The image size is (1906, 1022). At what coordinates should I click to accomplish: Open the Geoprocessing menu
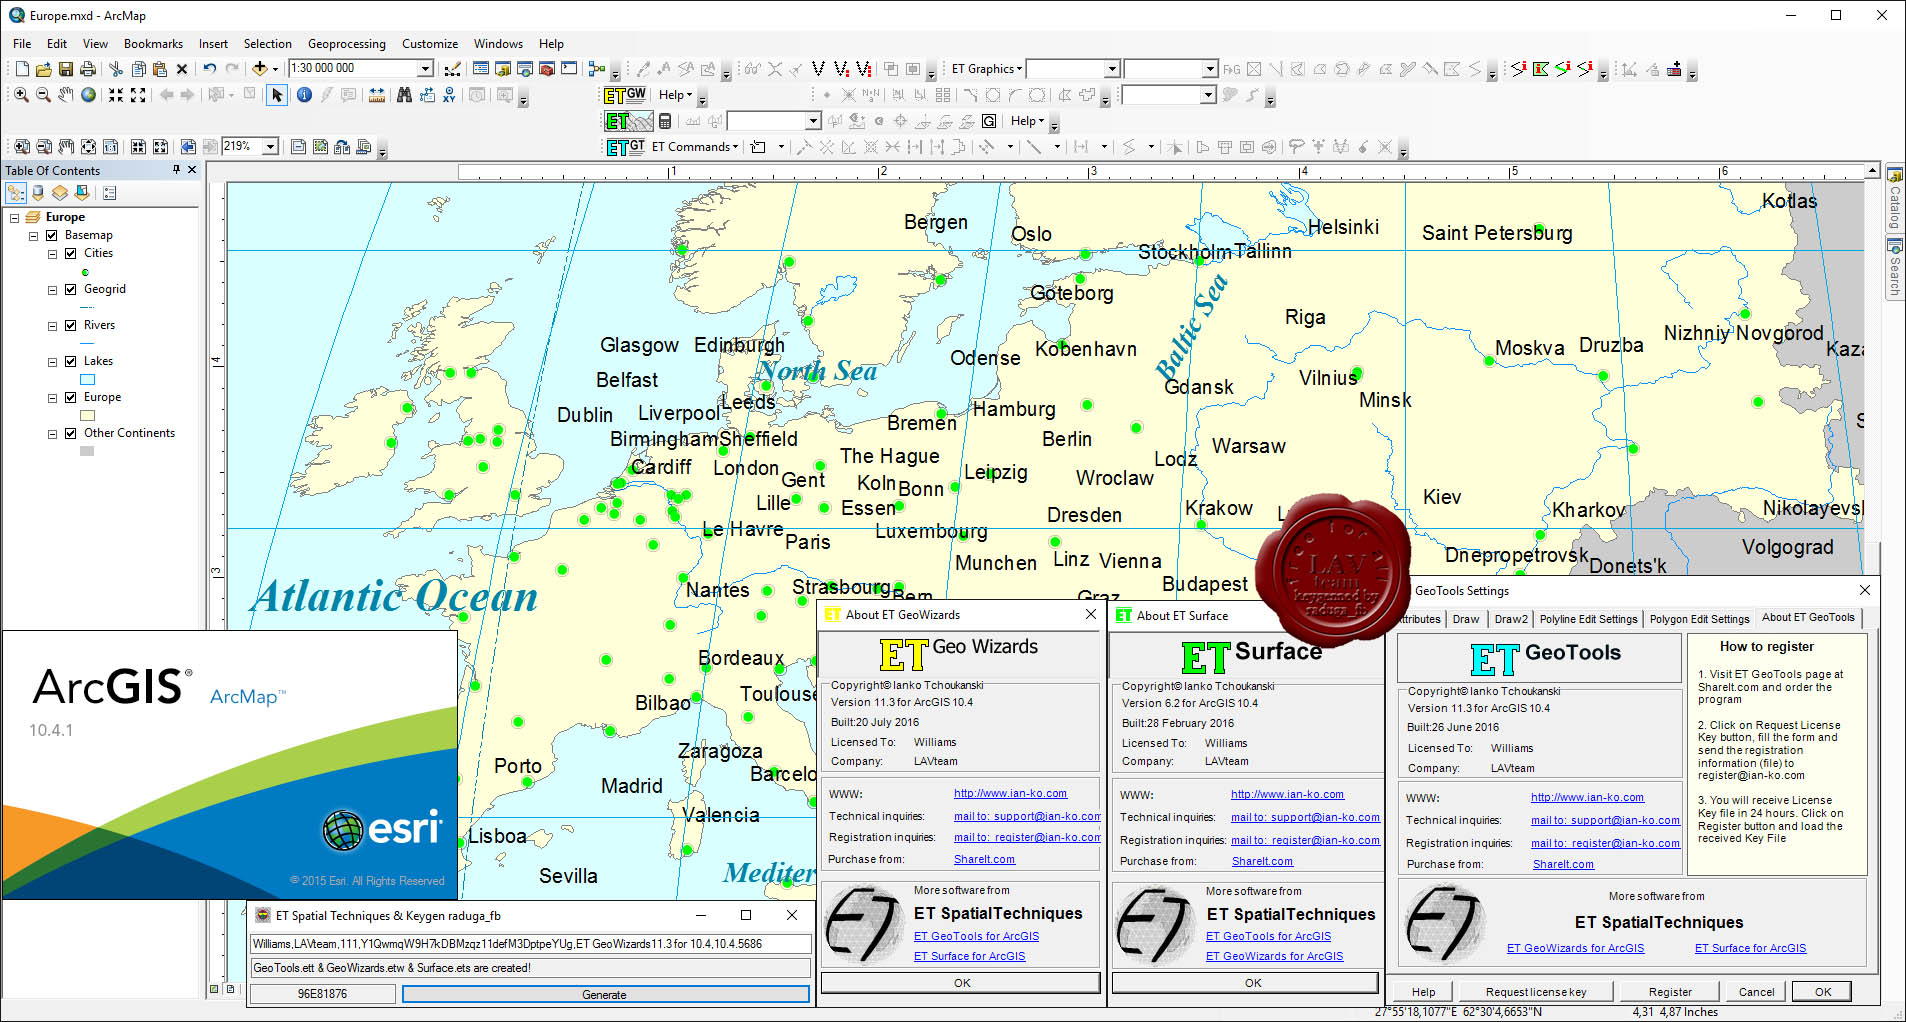pyautogui.click(x=346, y=44)
